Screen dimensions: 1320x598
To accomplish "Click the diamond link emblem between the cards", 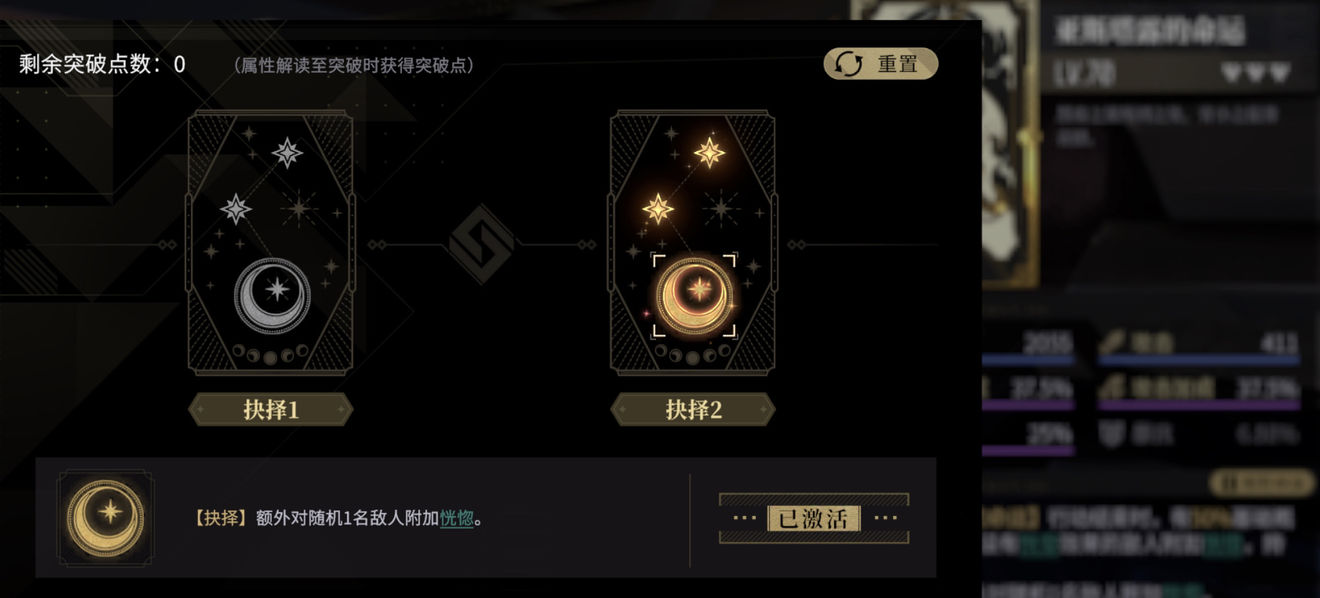I will click(x=481, y=245).
